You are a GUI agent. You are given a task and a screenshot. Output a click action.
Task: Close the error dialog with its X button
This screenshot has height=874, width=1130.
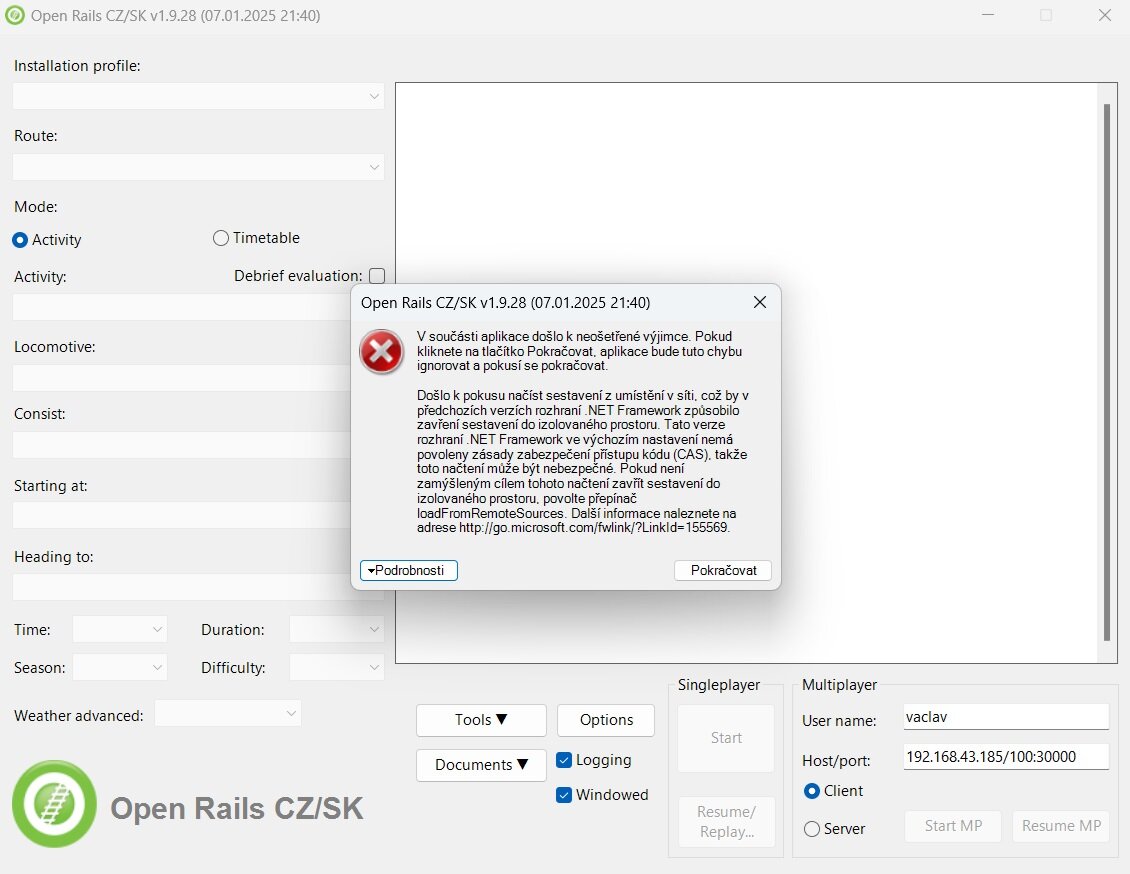(760, 303)
